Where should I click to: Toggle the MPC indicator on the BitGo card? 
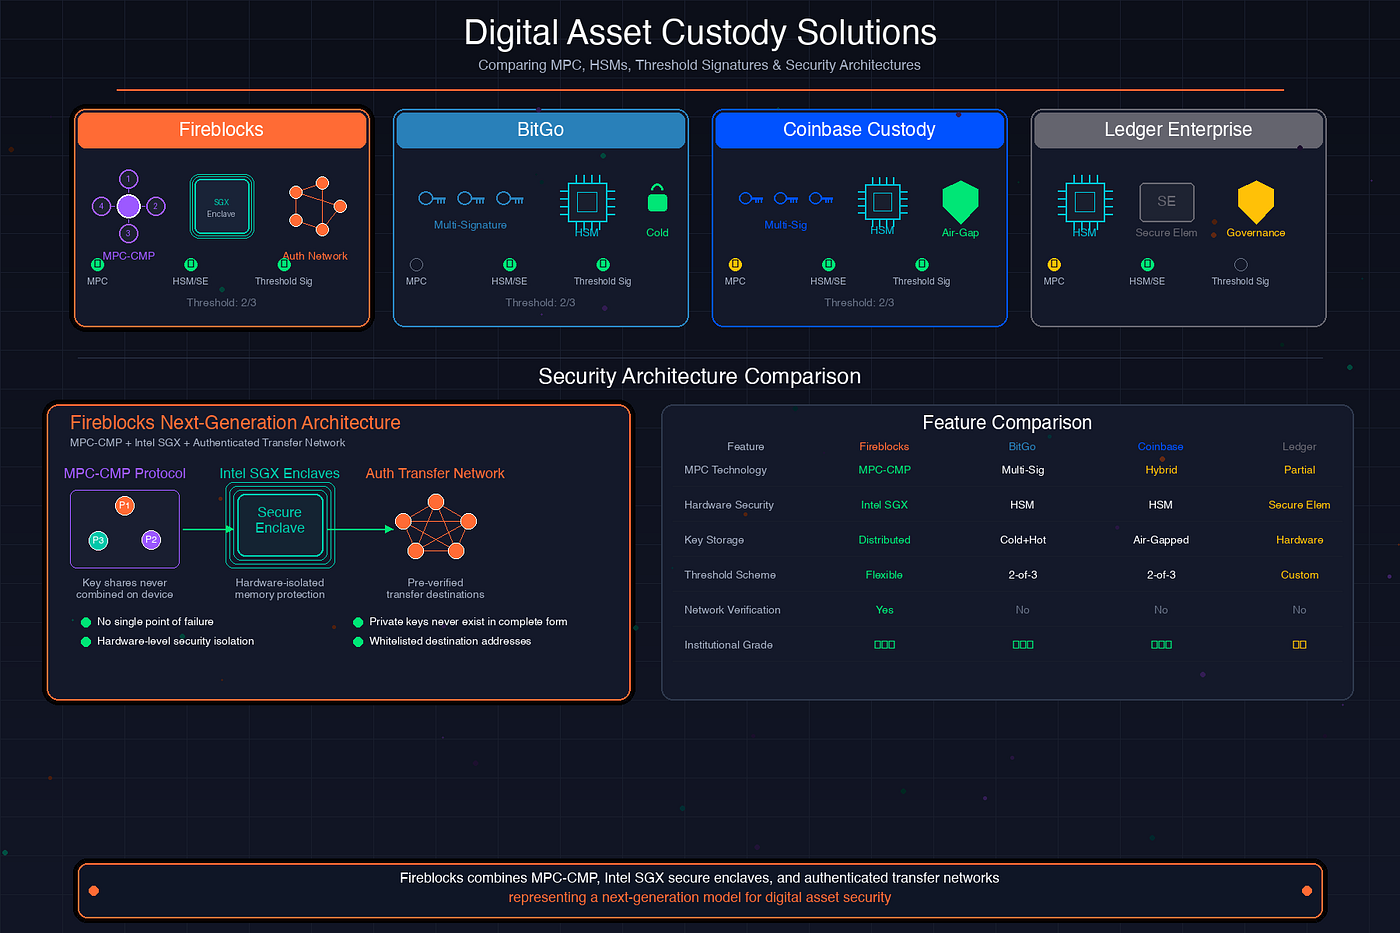(416, 264)
